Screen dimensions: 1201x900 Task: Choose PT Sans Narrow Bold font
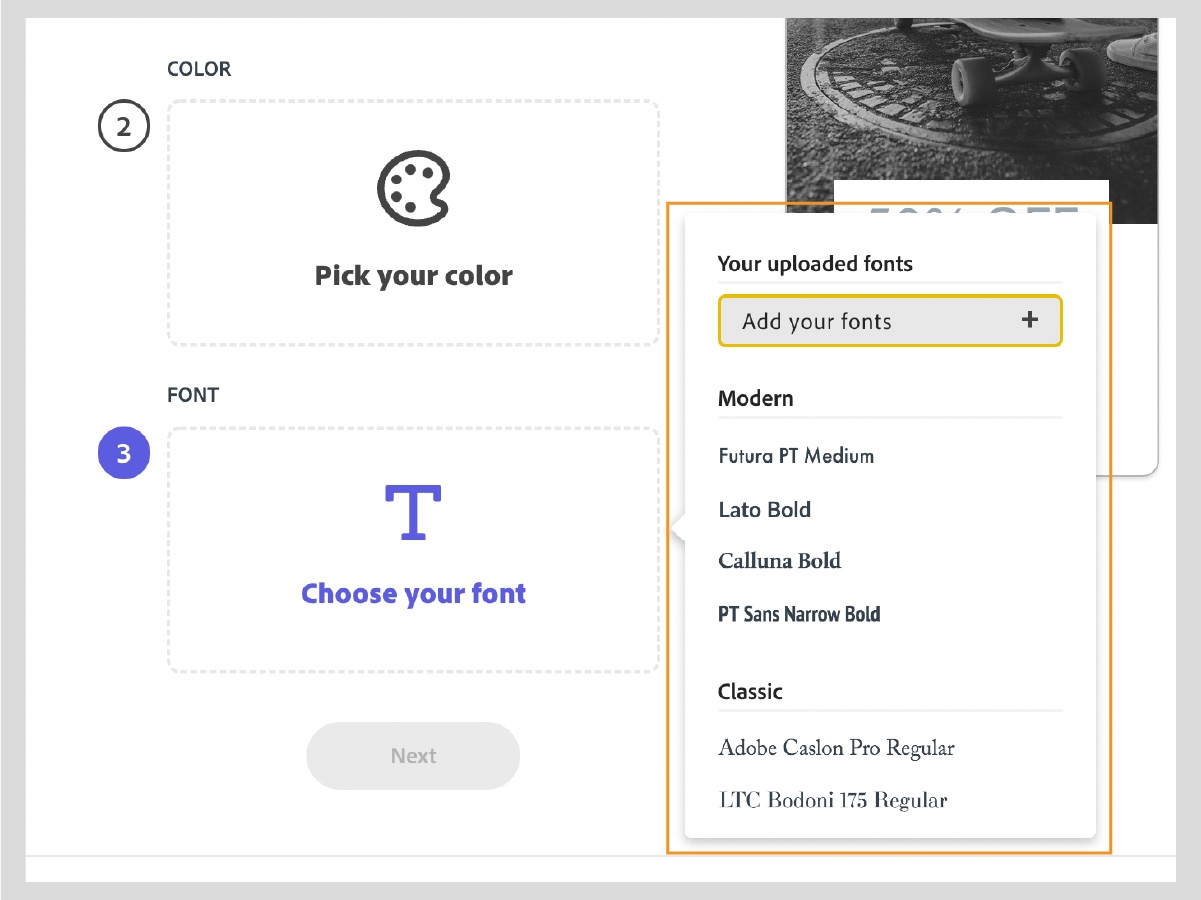pyautogui.click(x=799, y=614)
